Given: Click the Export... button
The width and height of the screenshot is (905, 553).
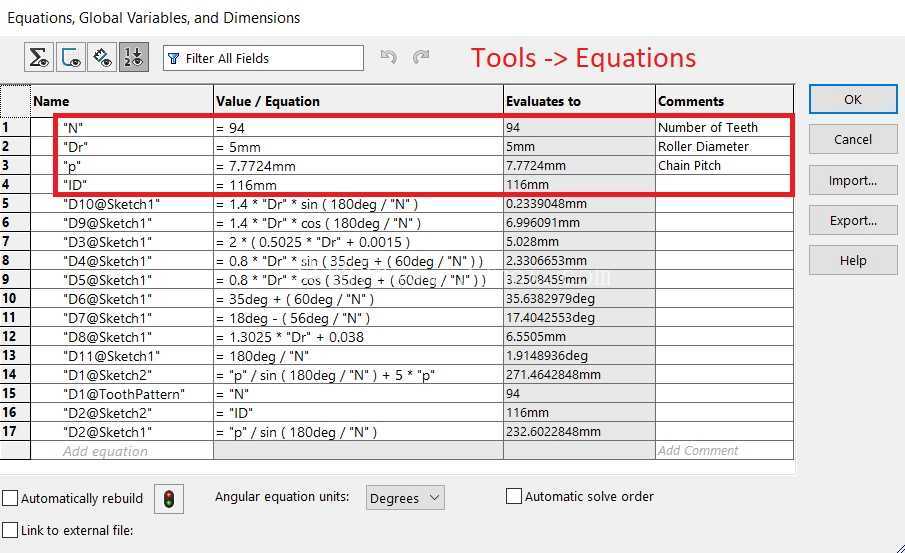Looking at the screenshot, I should 853,221.
